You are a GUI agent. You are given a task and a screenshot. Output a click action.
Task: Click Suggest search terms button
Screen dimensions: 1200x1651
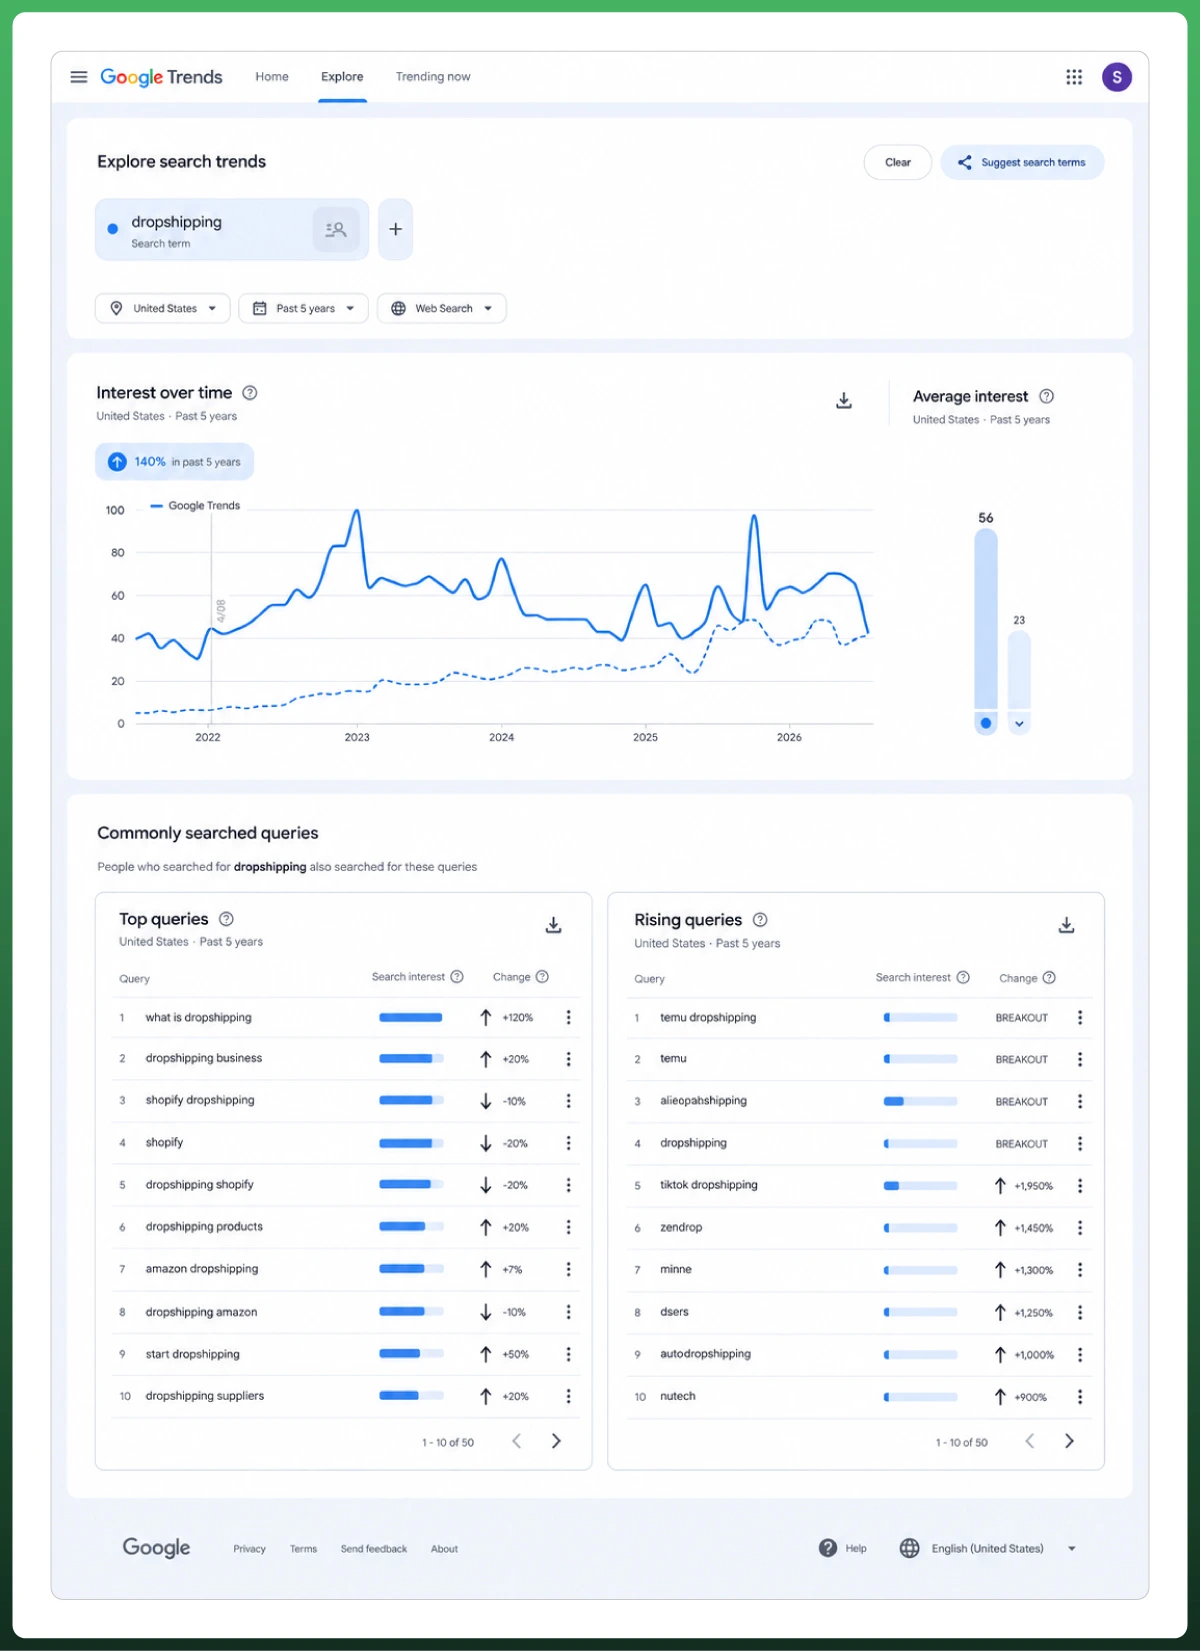click(x=1022, y=162)
